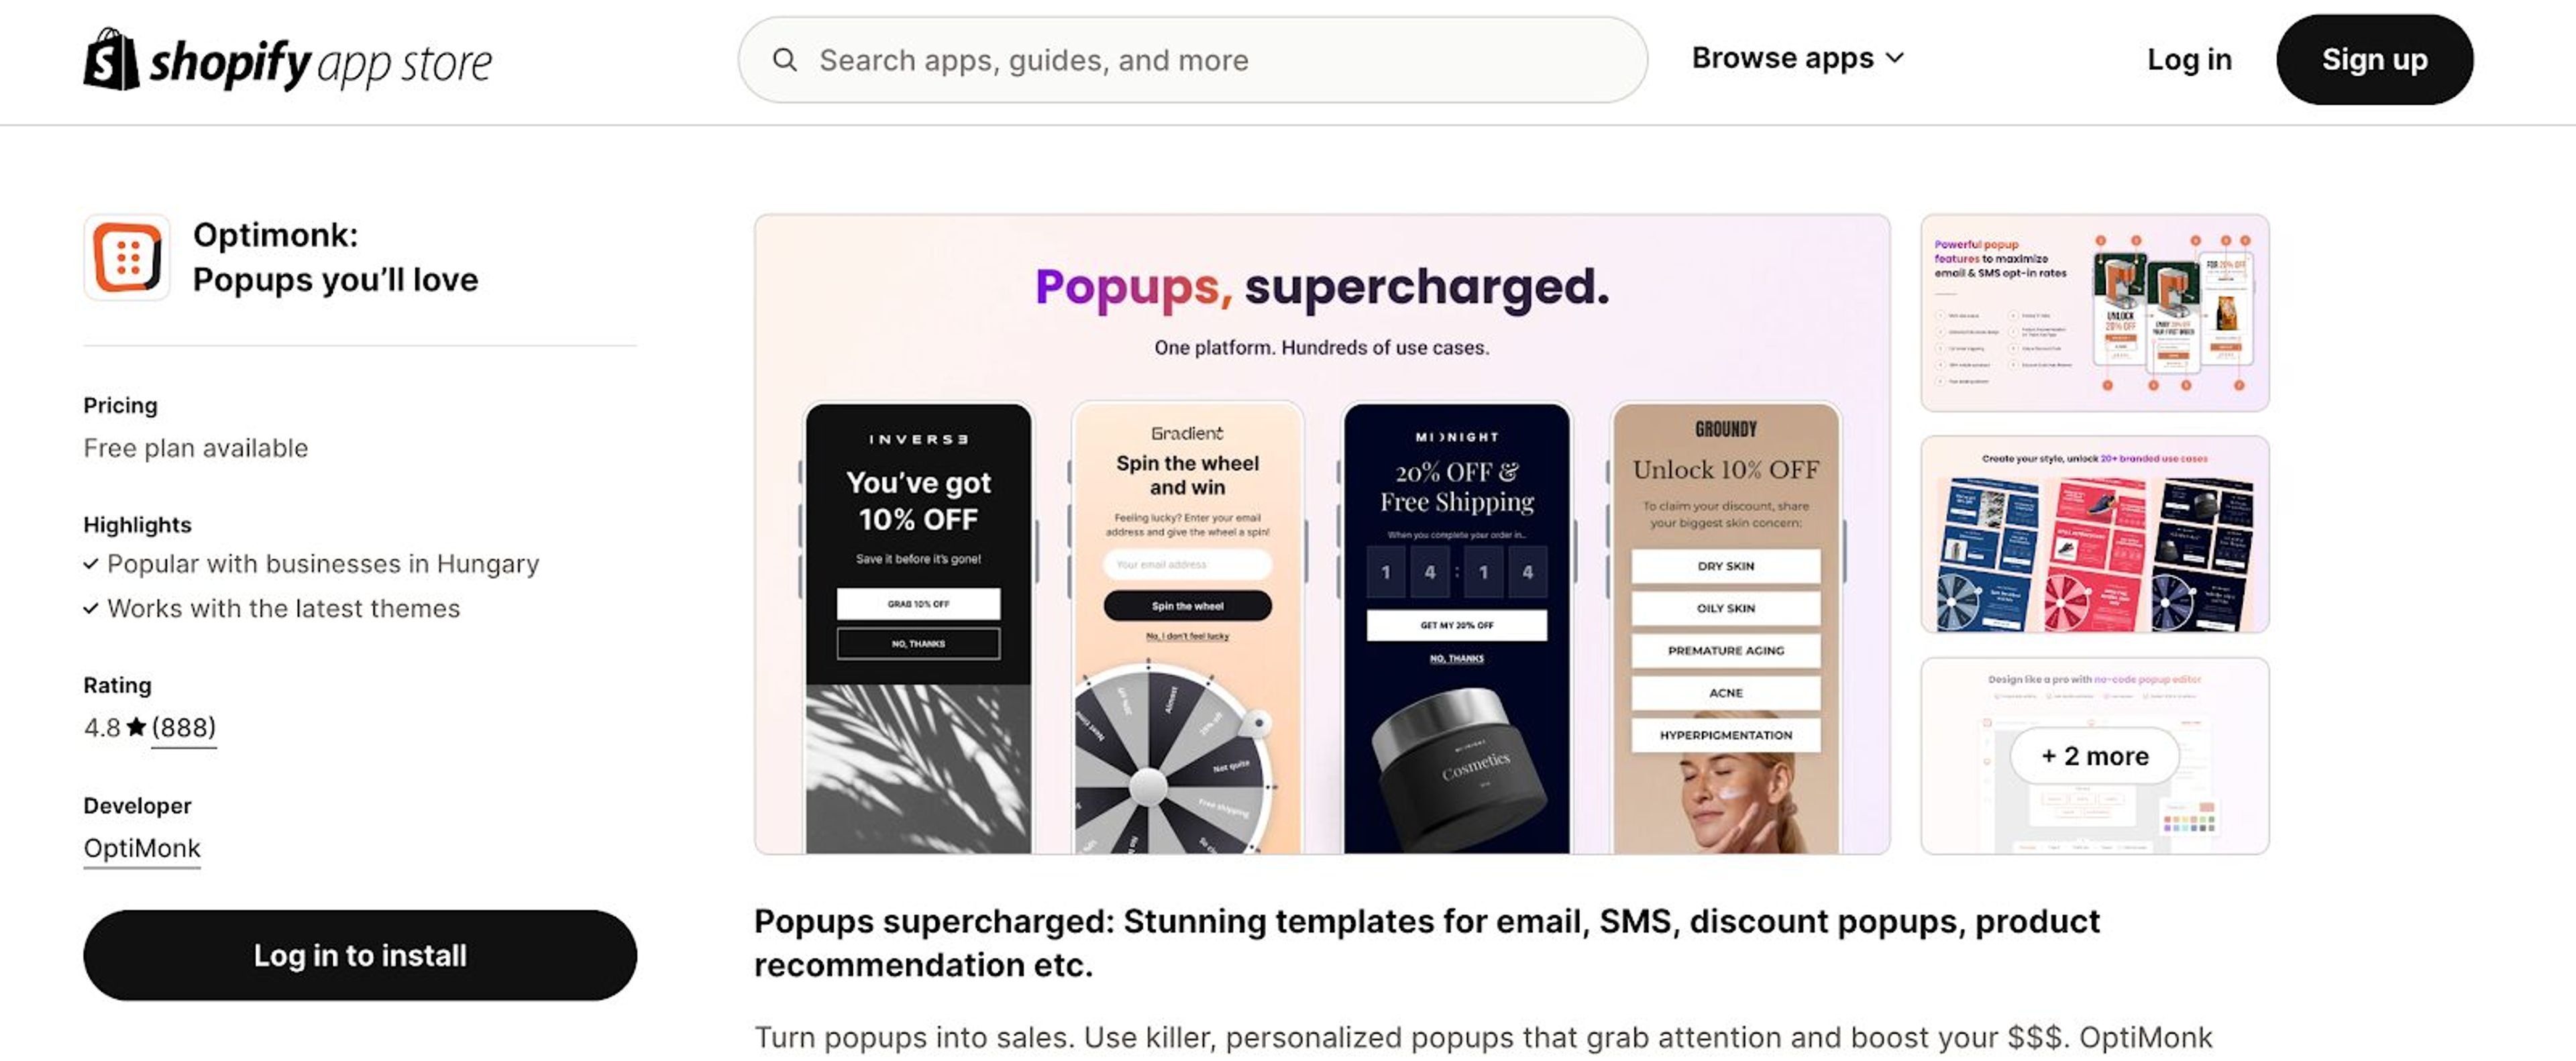Click the Sign up button
The height and width of the screenshot is (1061, 2576).
click(2375, 59)
